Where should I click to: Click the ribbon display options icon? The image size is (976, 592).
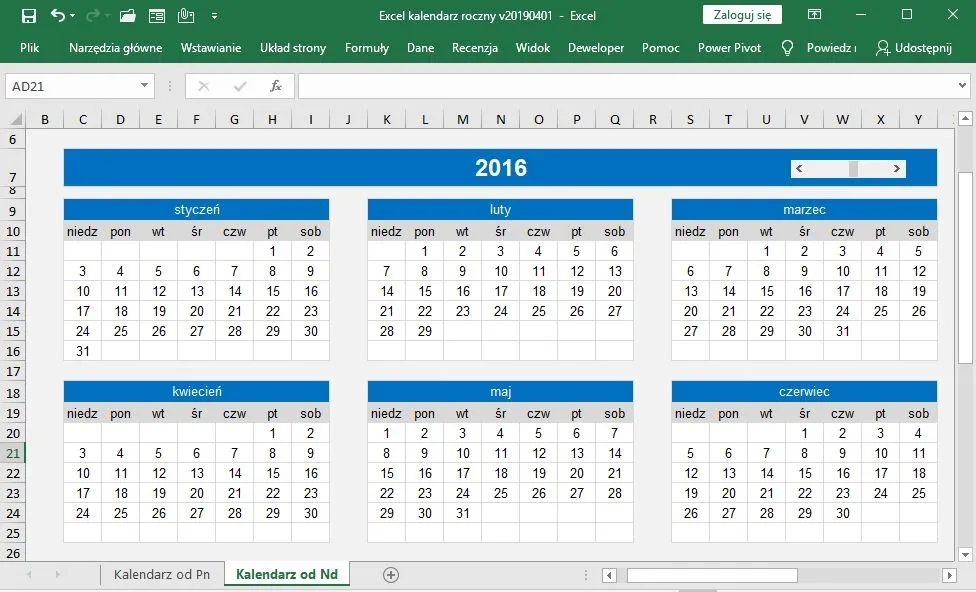tap(815, 15)
